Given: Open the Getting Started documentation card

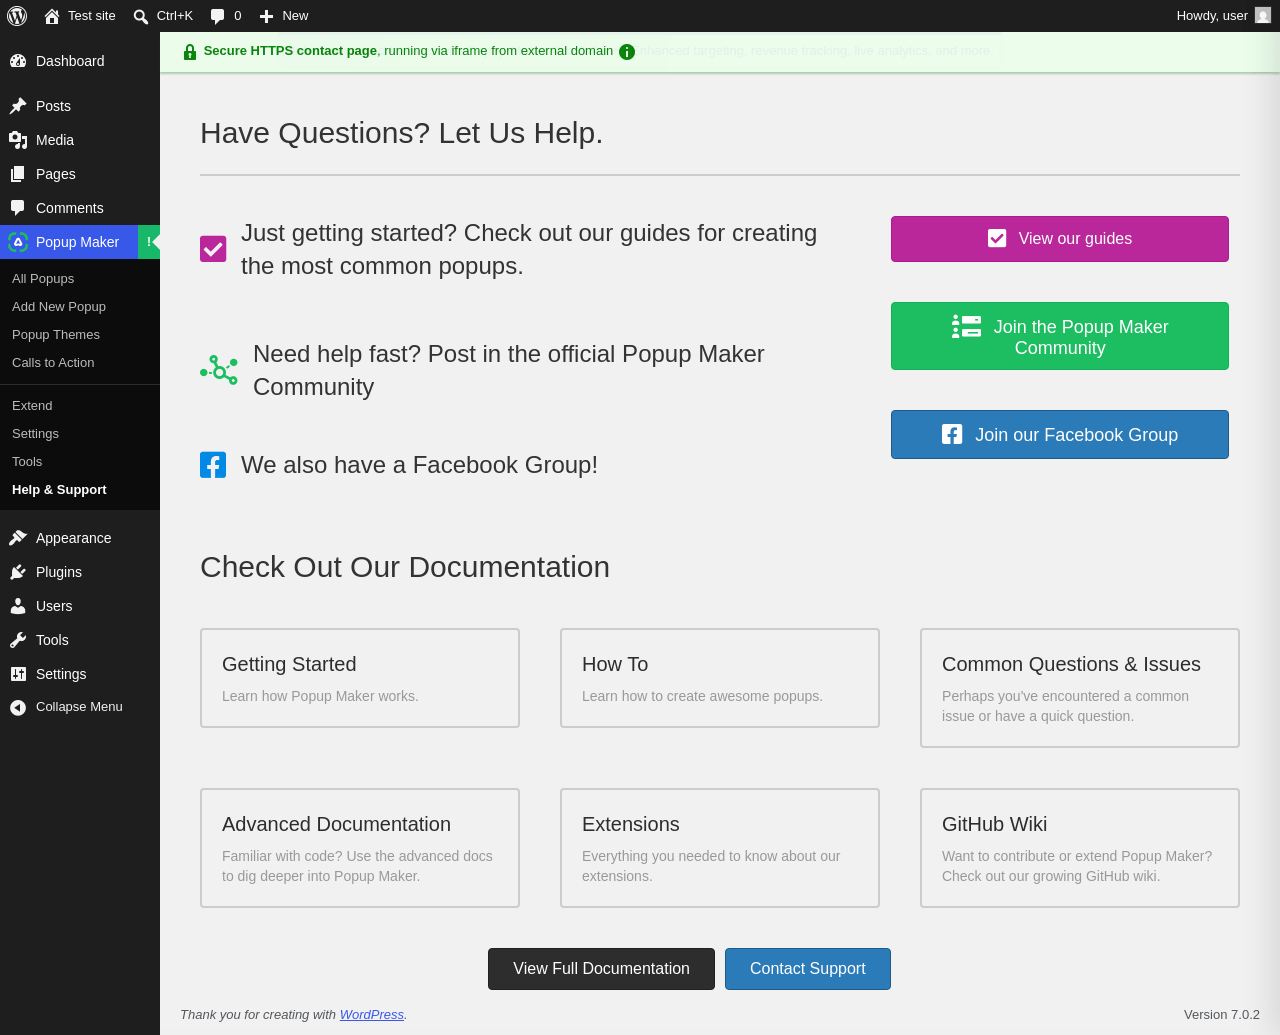Looking at the screenshot, I should point(360,678).
